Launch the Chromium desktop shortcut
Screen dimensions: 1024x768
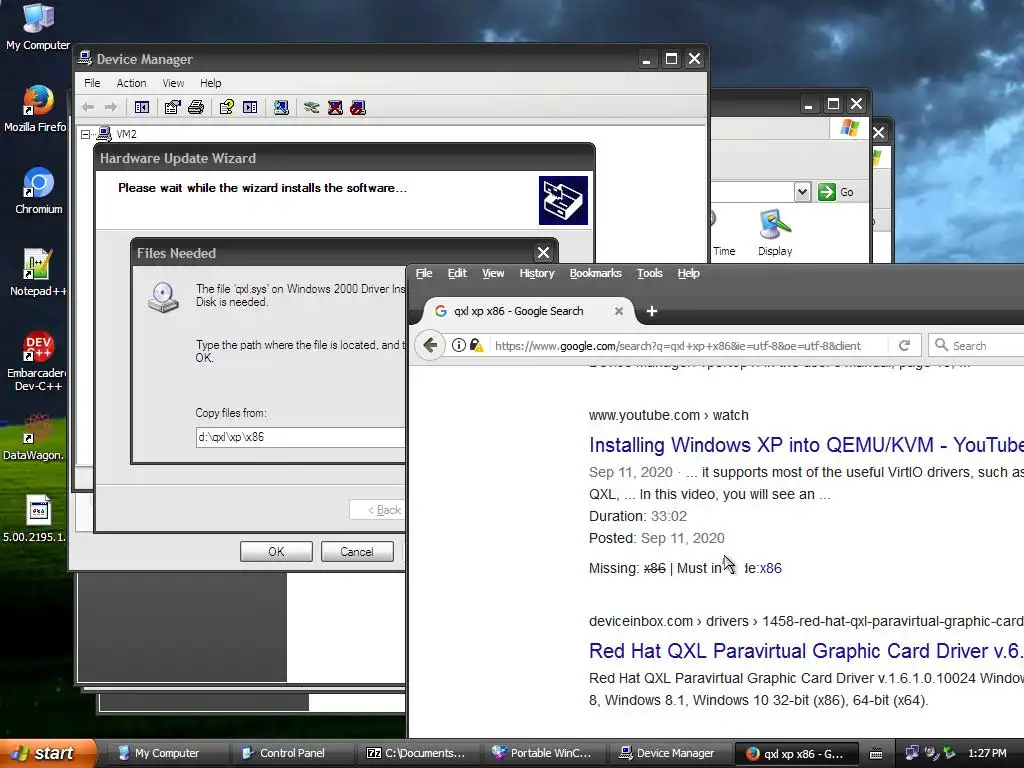38,191
